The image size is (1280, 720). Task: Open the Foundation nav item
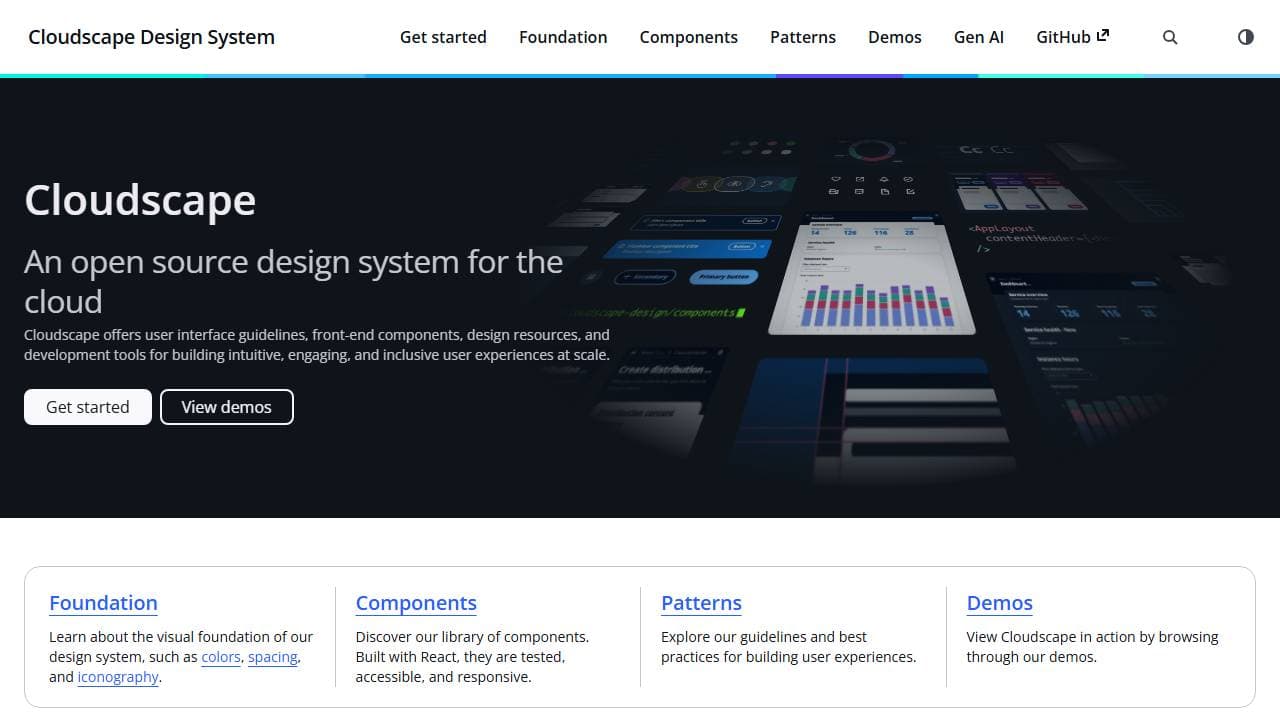(563, 37)
